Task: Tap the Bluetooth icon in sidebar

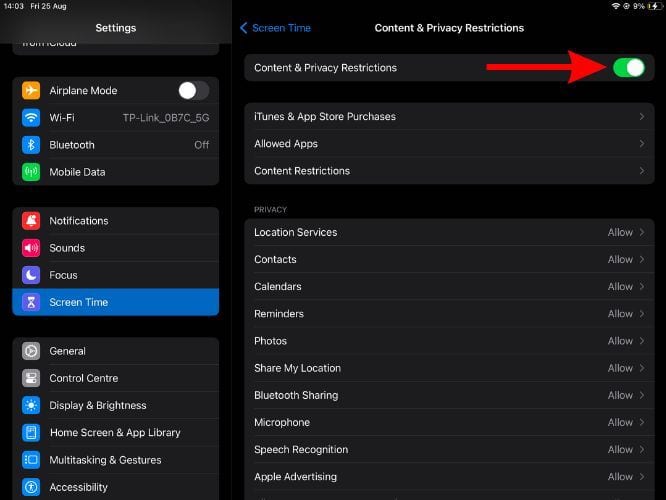Action: pos(31,145)
